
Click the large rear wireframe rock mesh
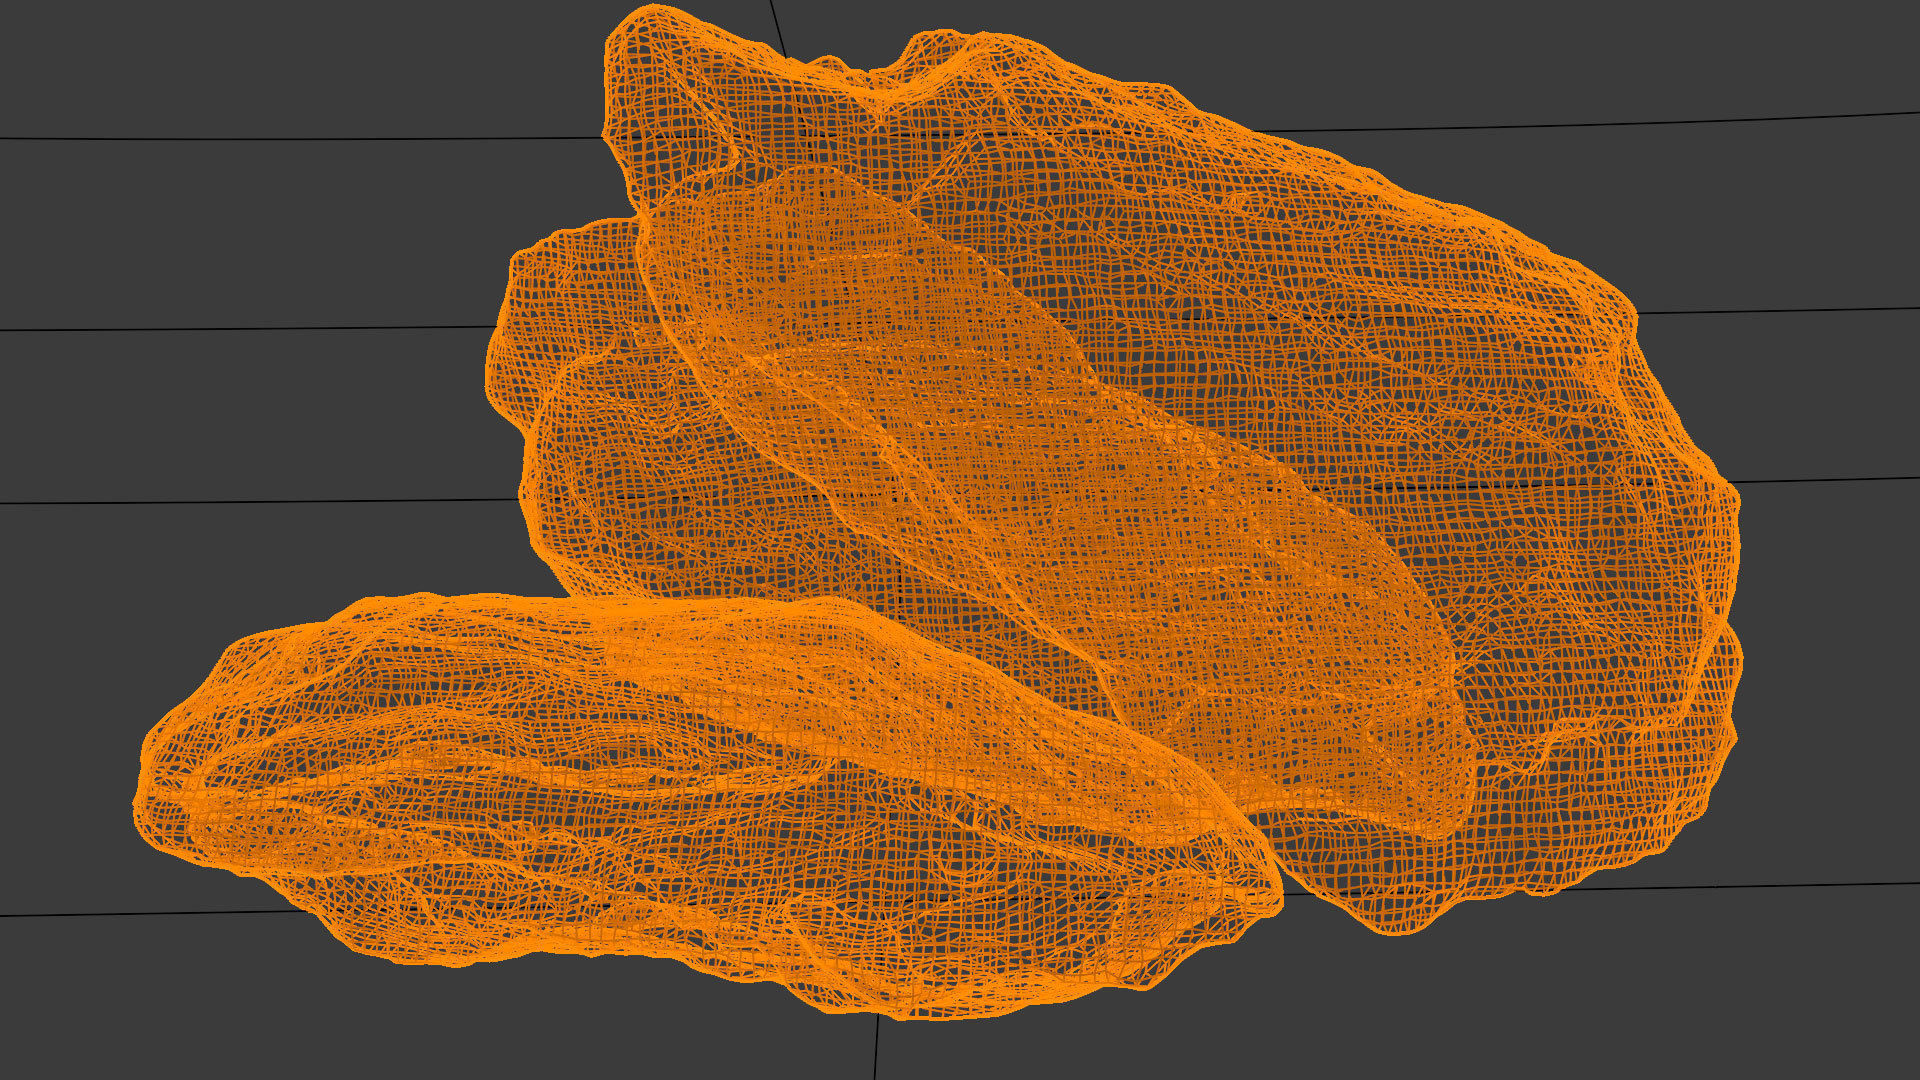point(1350,300)
